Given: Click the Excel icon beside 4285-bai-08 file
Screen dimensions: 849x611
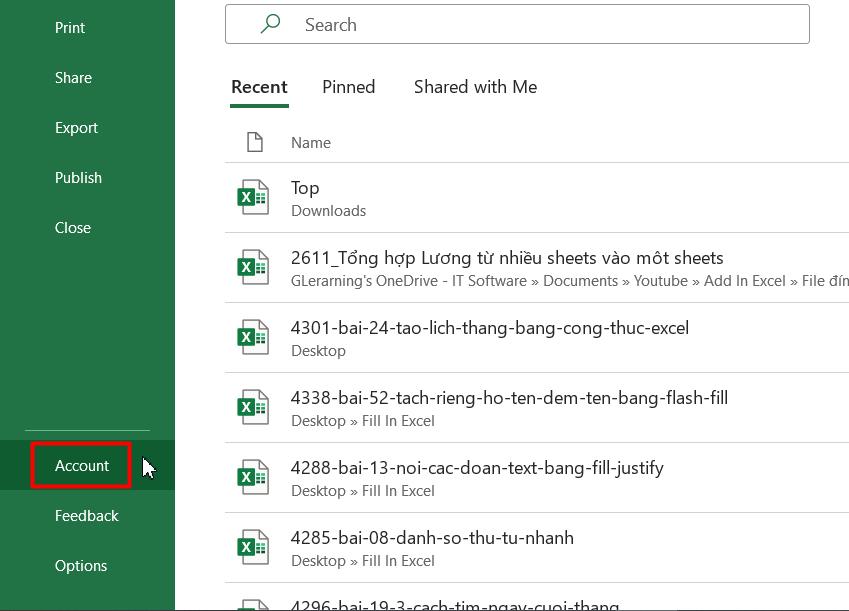Looking at the screenshot, I should click(x=253, y=547).
